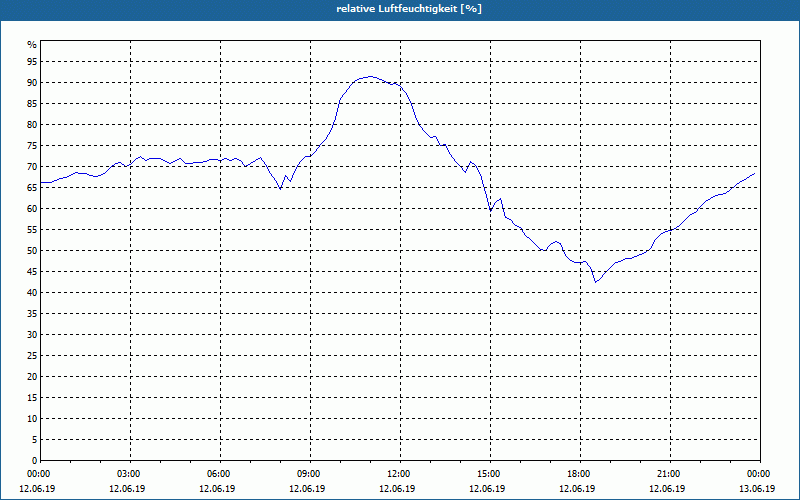
Task: Click the 80 y-axis value
Action: click(x=32, y=124)
